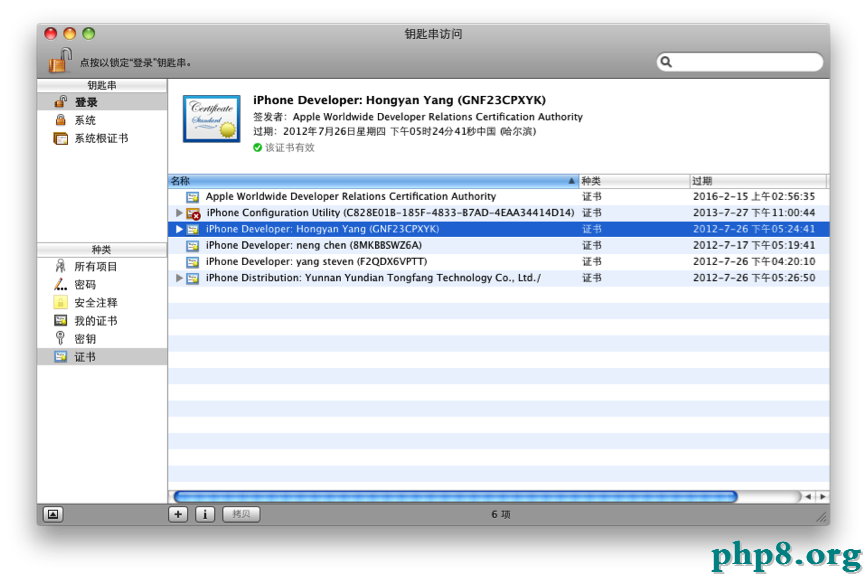Click in the search field
The image size is (867, 576).
[745, 62]
